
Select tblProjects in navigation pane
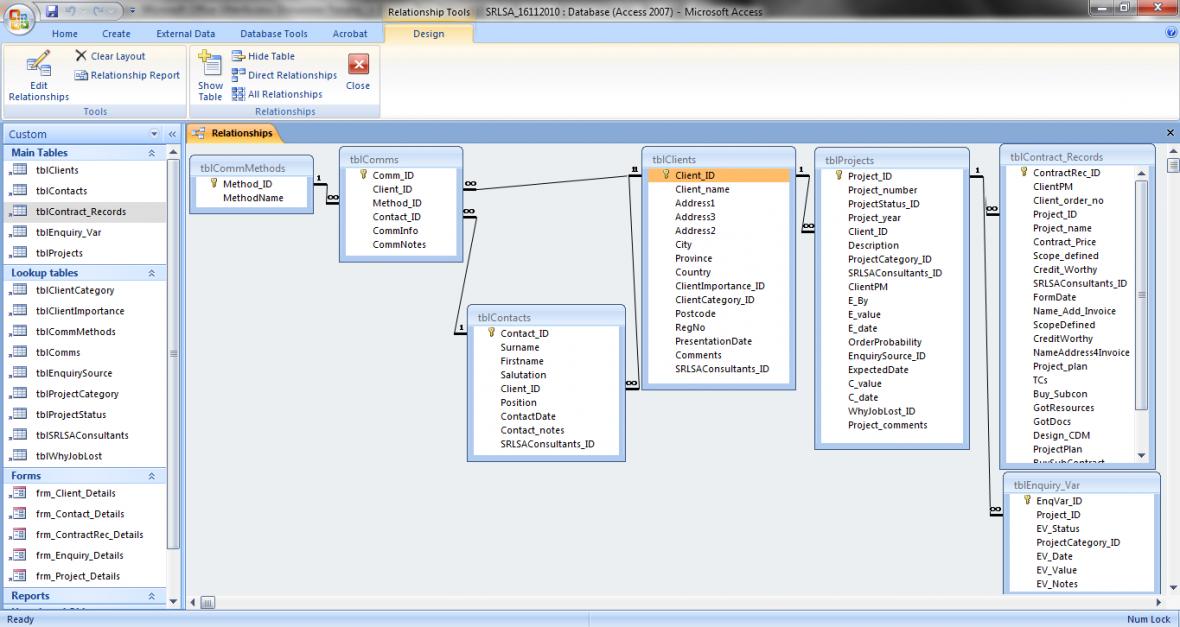pos(59,253)
